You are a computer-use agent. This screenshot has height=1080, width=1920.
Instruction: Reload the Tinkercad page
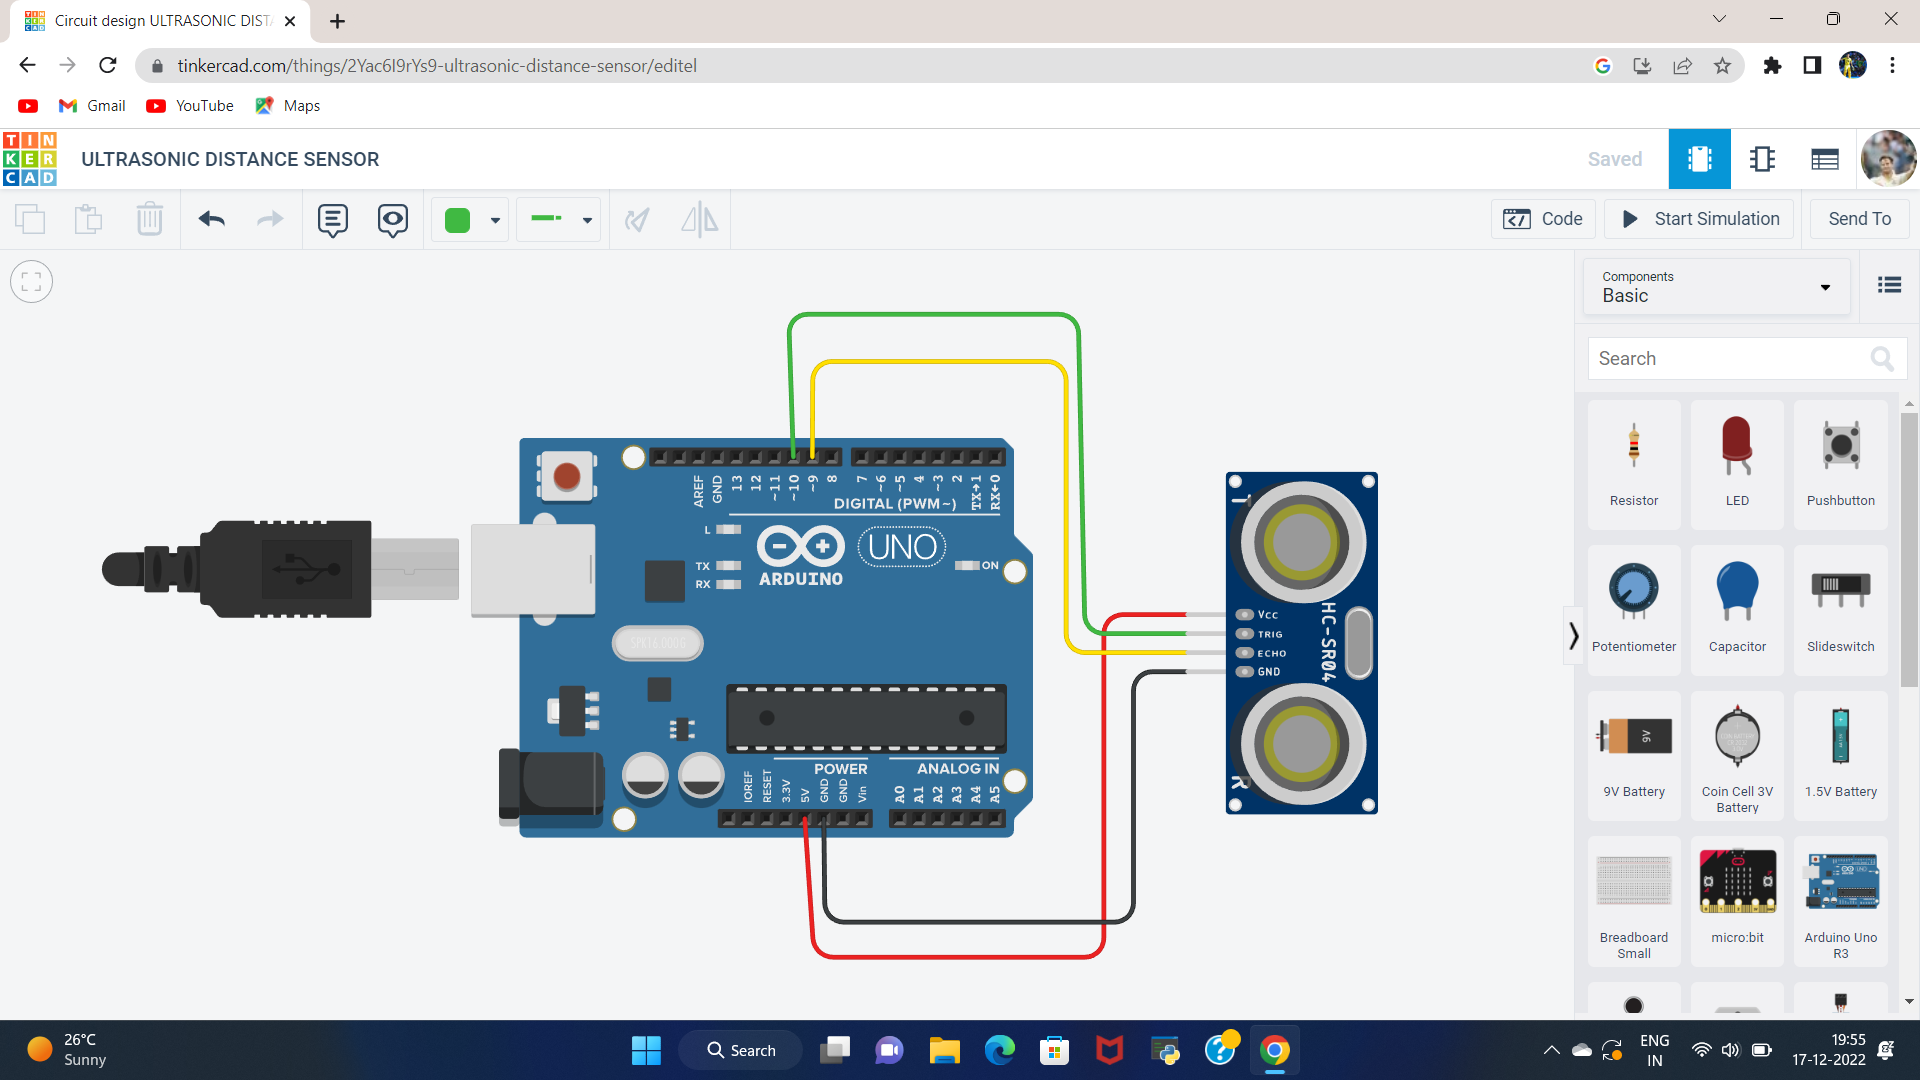pyautogui.click(x=108, y=65)
